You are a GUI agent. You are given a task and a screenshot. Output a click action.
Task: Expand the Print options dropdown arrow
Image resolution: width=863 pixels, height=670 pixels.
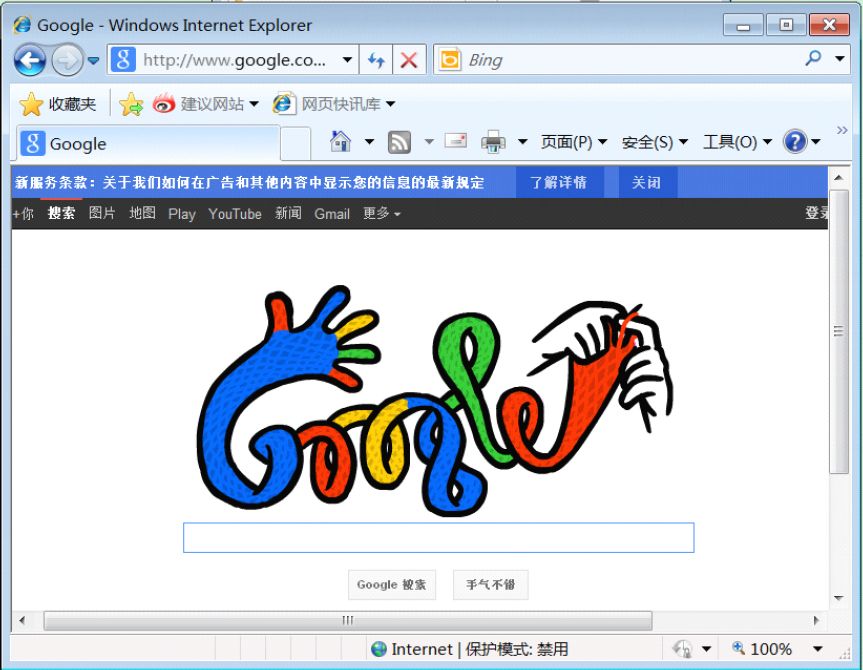(x=522, y=142)
